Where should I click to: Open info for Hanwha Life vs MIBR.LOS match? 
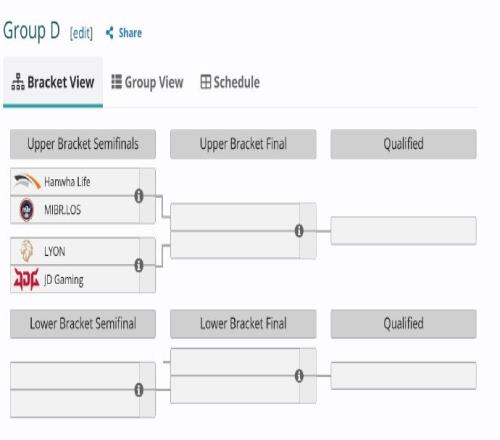pyautogui.click(x=139, y=196)
